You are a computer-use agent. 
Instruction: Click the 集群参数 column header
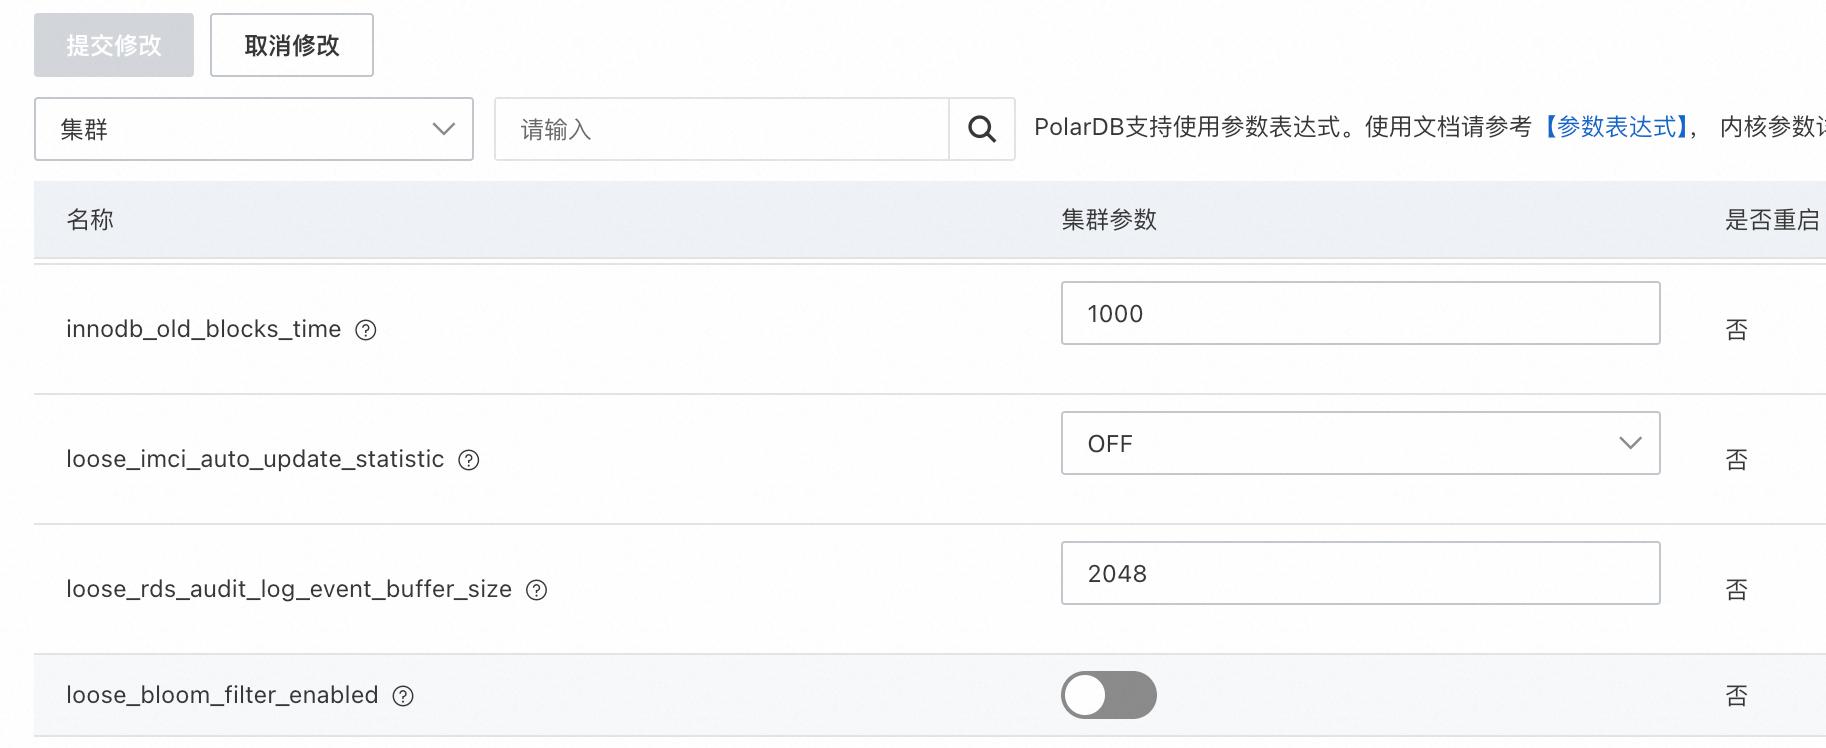(1109, 220)
